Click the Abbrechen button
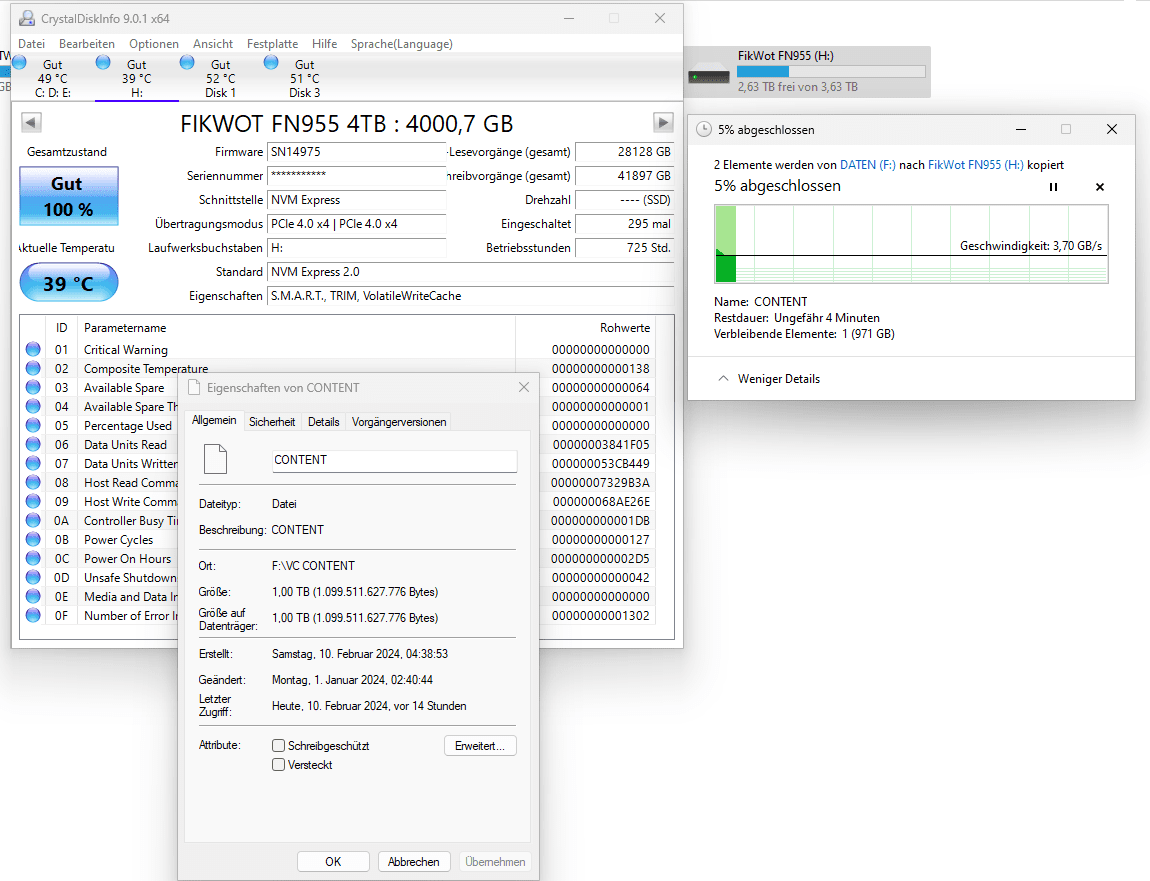 click(x=414, y=861)
